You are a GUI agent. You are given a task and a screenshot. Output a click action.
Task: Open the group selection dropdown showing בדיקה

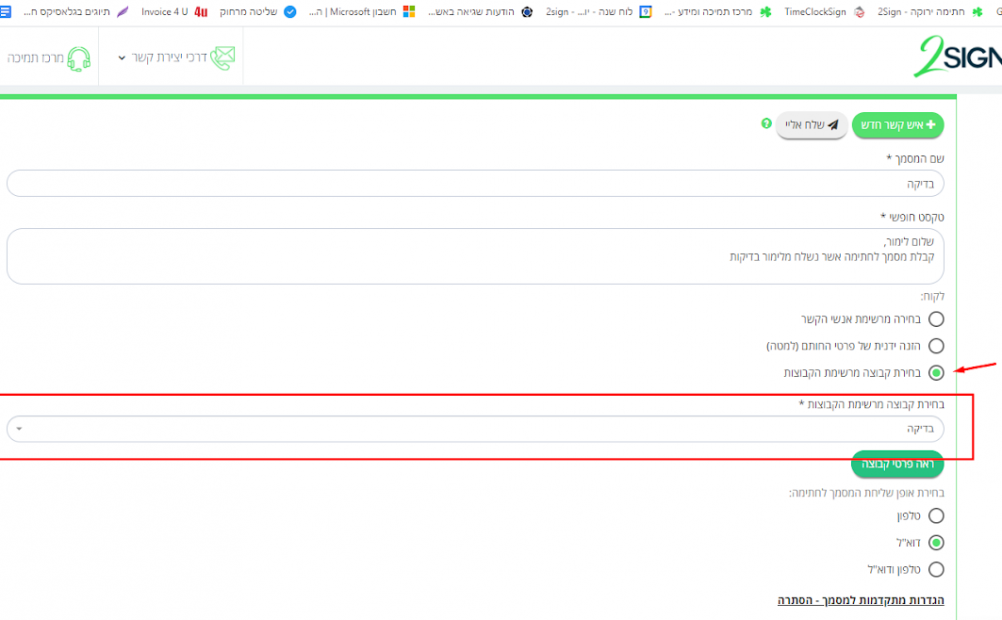click(x=475, y=429)
